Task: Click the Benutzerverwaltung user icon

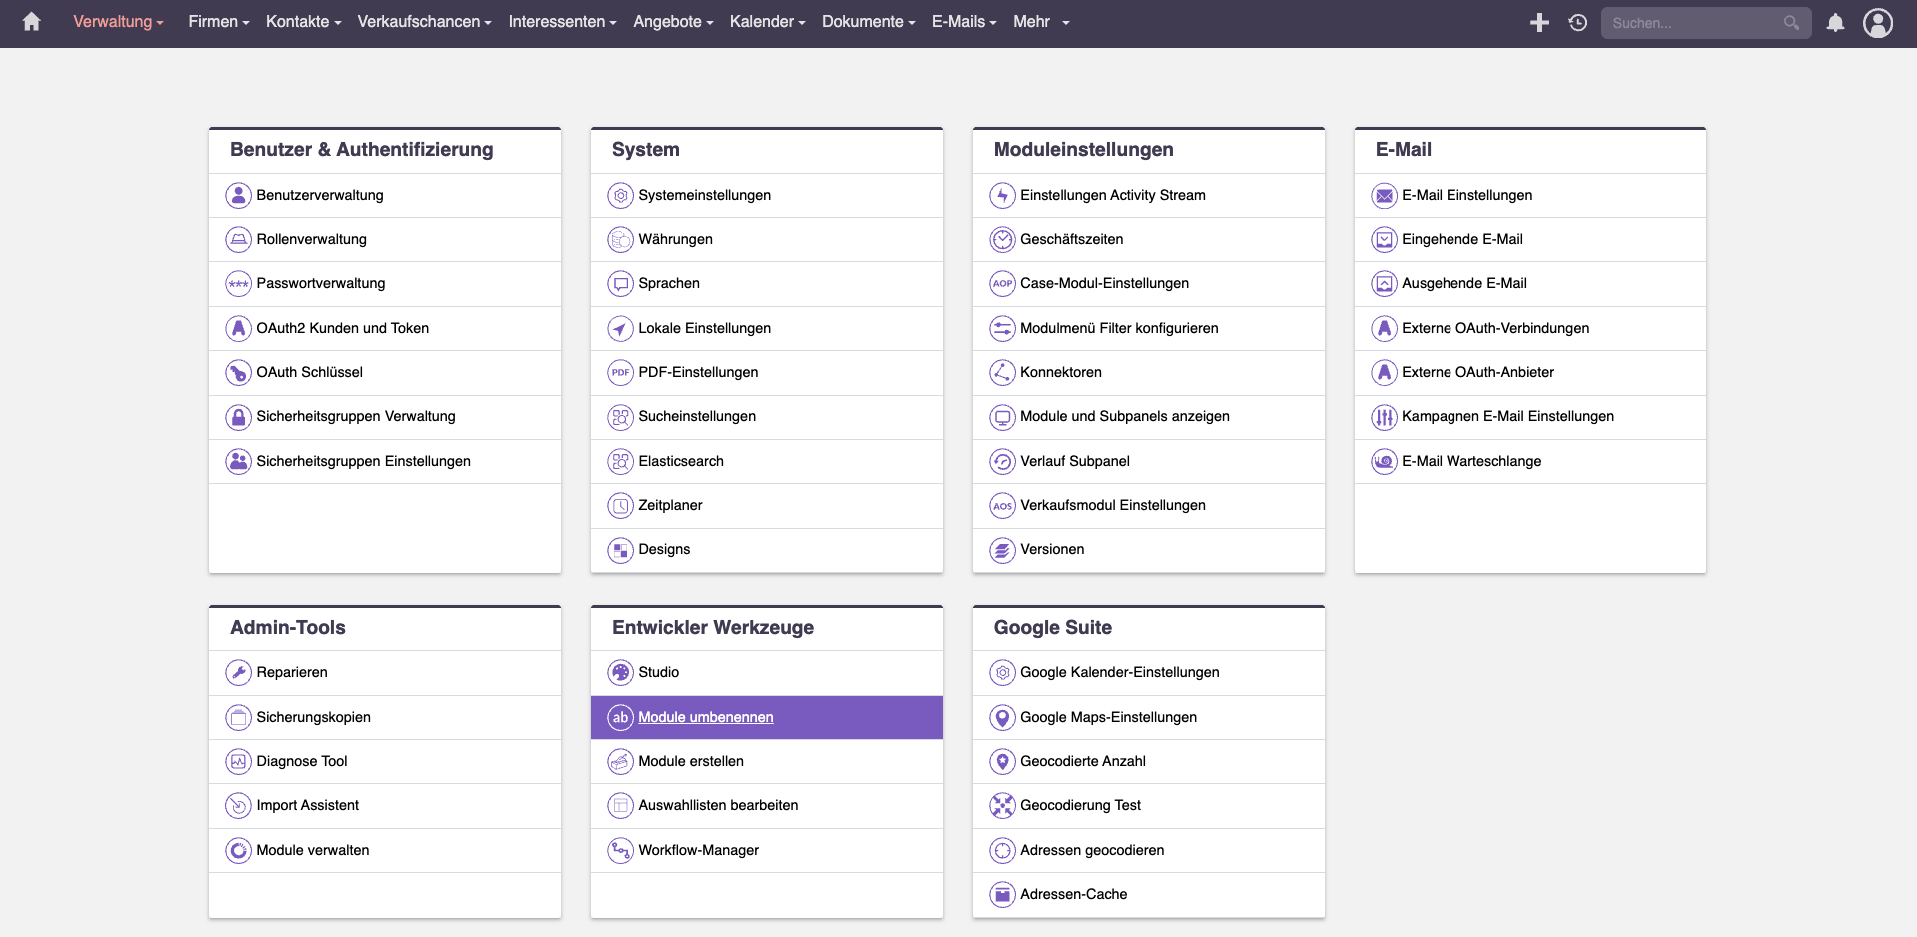Action: tap(238, 195)
